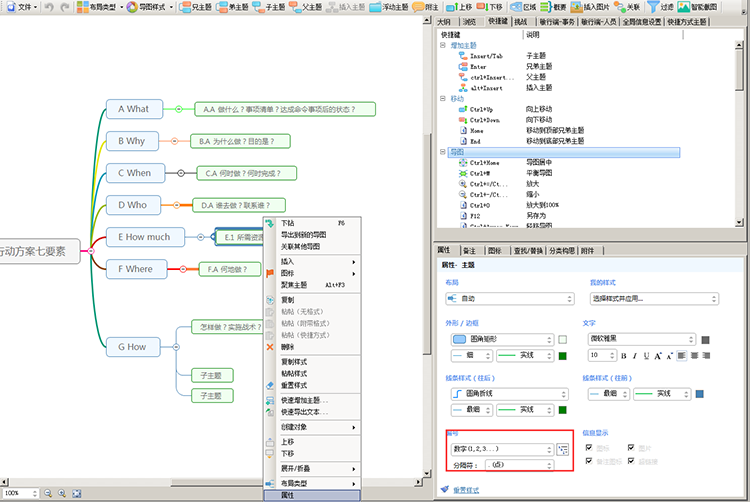The image size is (750, 502).
Task: Toggle the 图标 checkbox under 信息显示
Action: click(589, 448)
